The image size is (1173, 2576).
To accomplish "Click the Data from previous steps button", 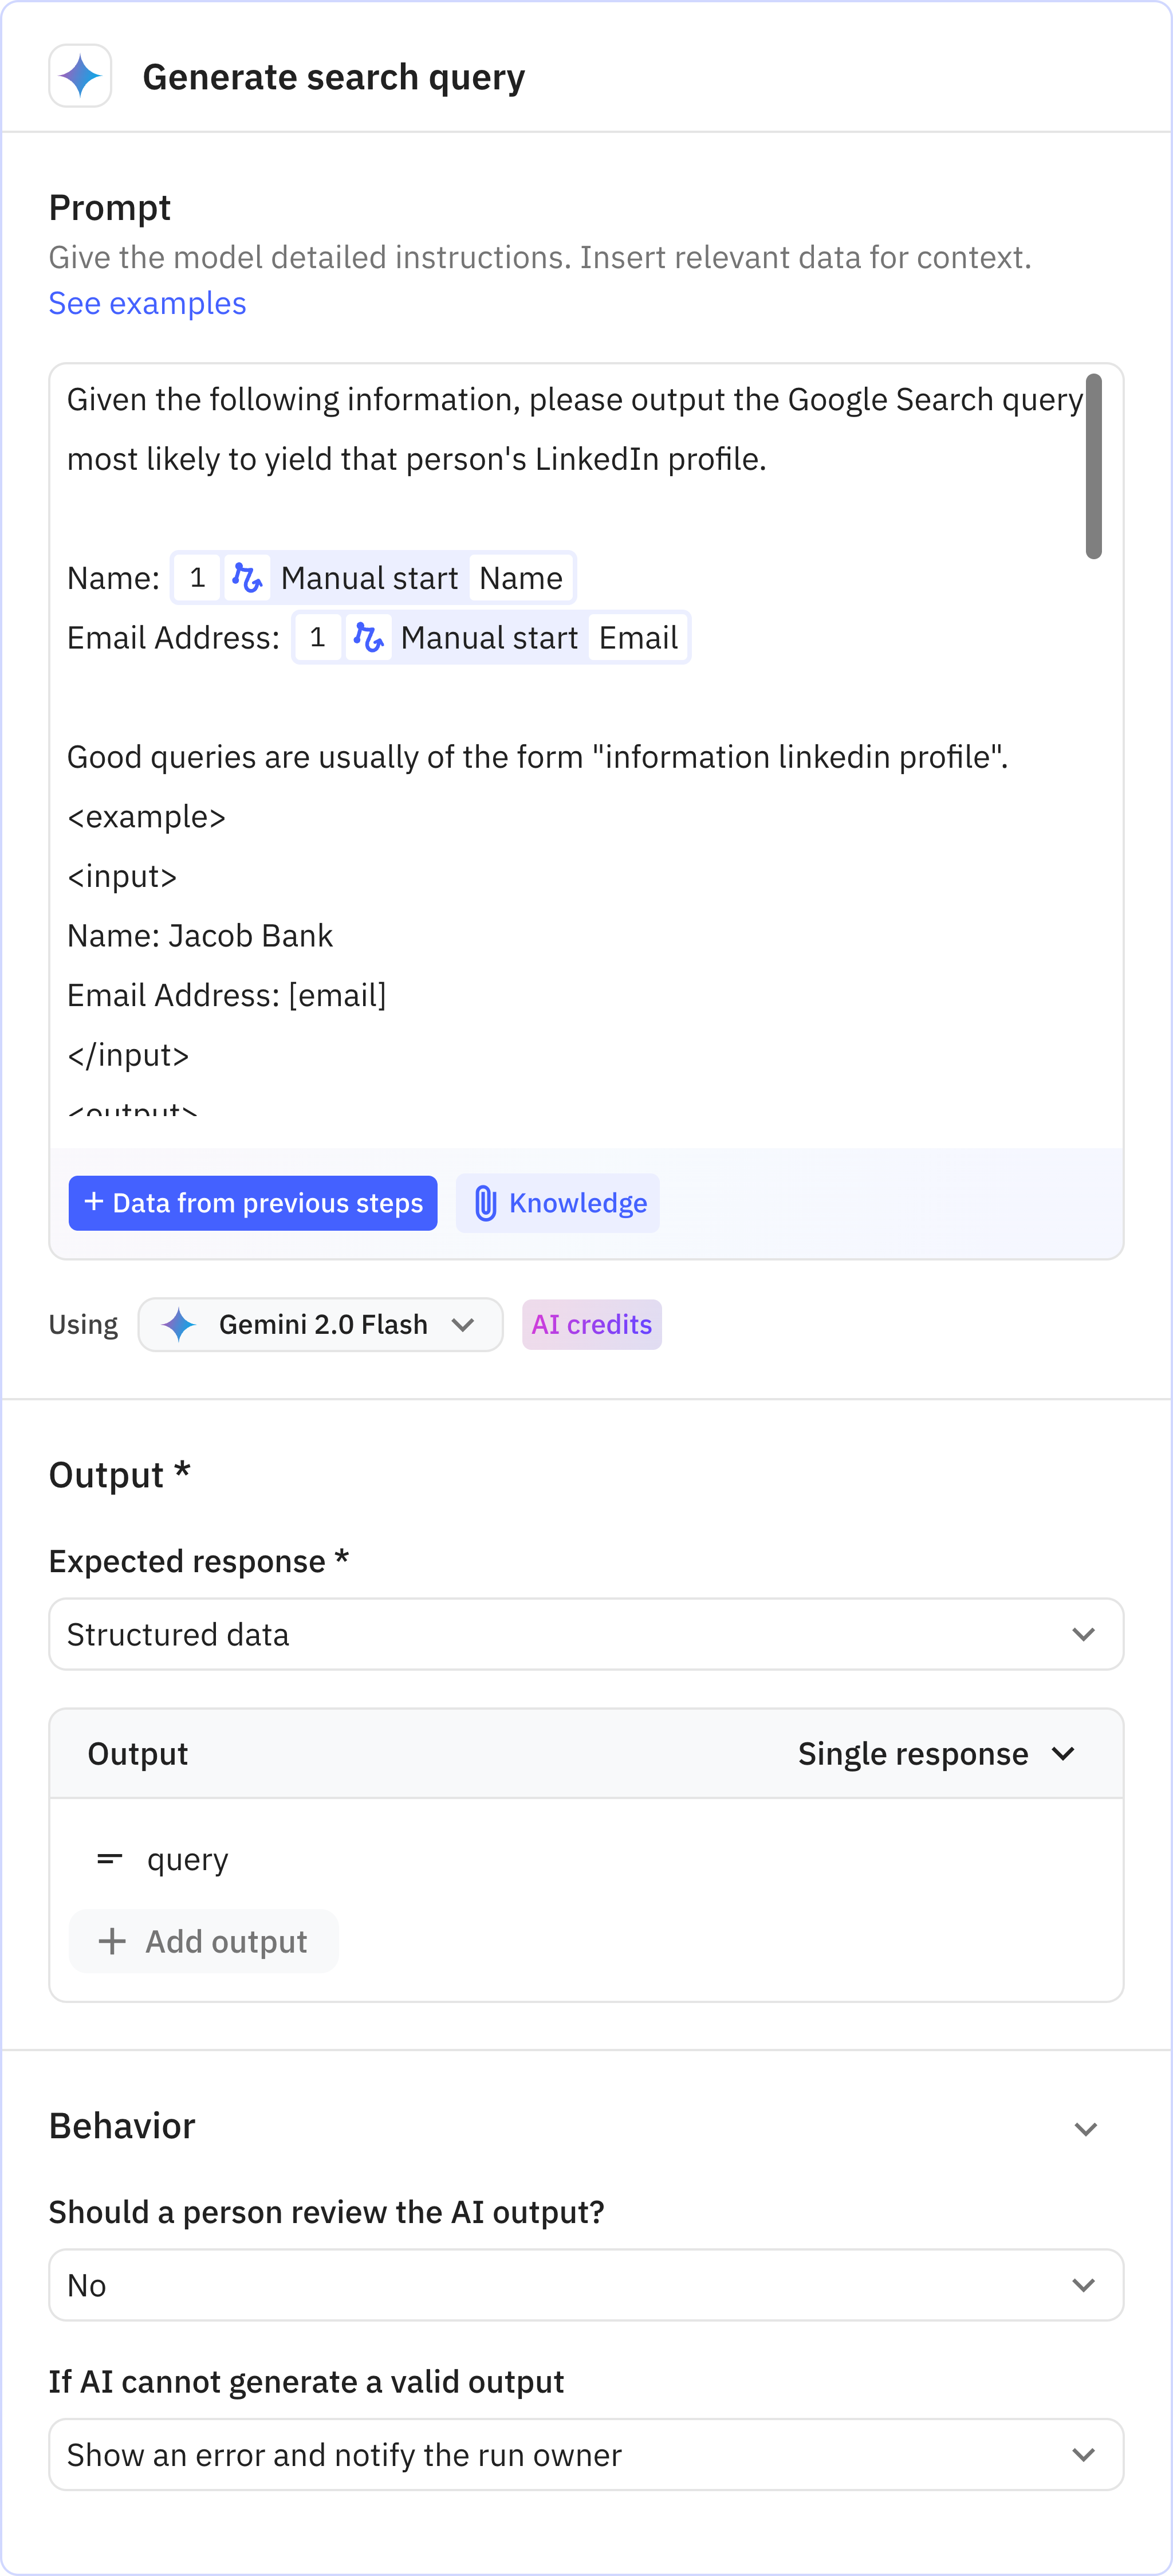I will point(252,1203).
